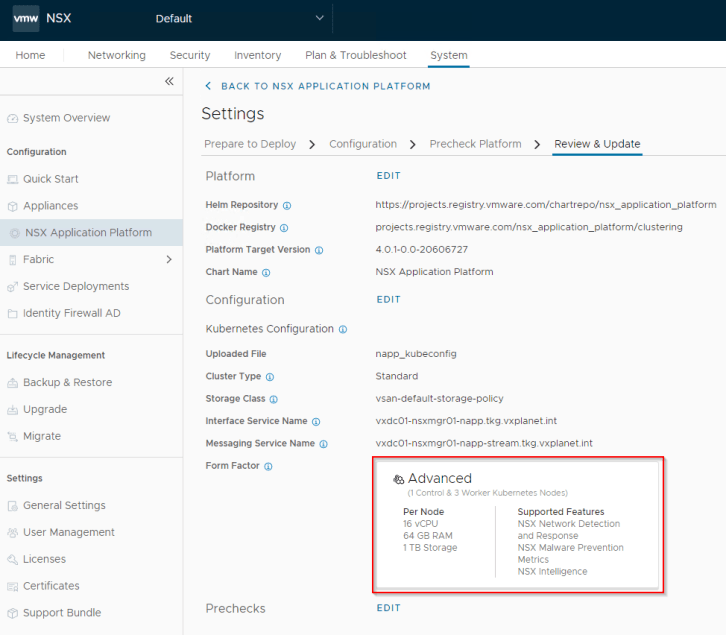This screenshot has width=726, height=635.
Task: Open the Default project dropdown
Action: tap(240, 19)
